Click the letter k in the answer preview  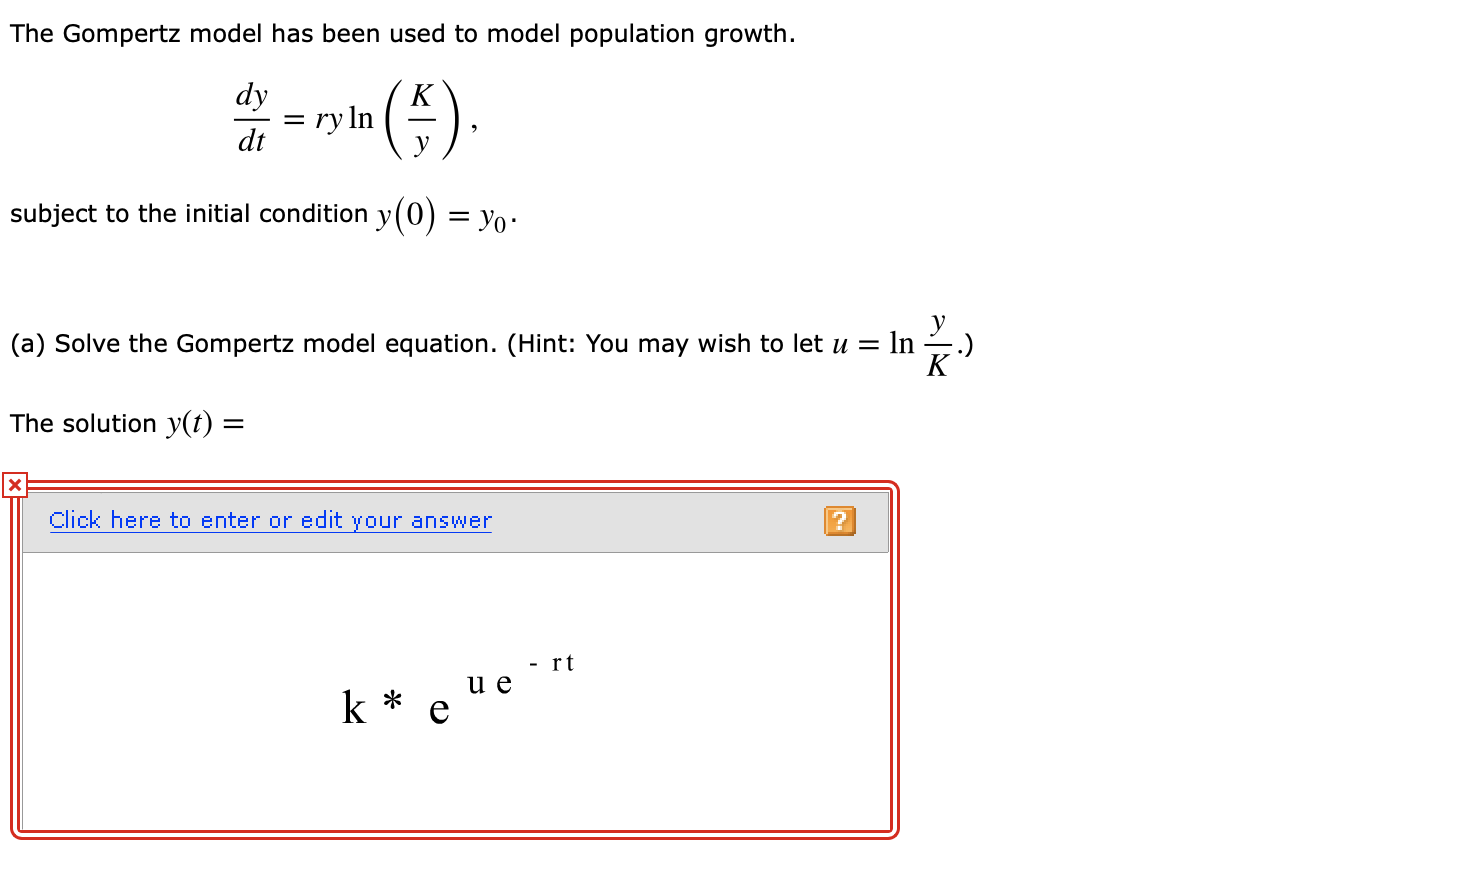pos(352,707)
